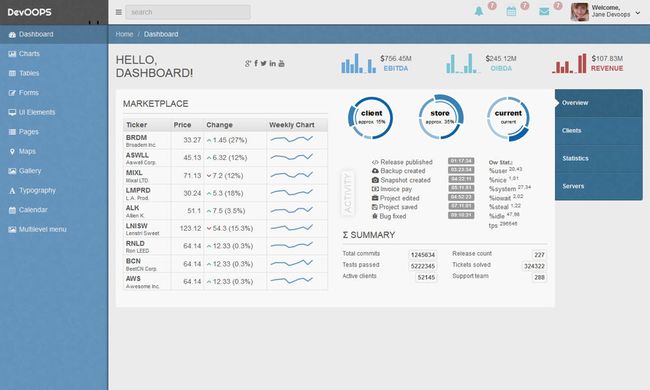The image size is (650, 390).
Task: Click Jane Devoops avatar photo
Action: [x=580, y=12]
